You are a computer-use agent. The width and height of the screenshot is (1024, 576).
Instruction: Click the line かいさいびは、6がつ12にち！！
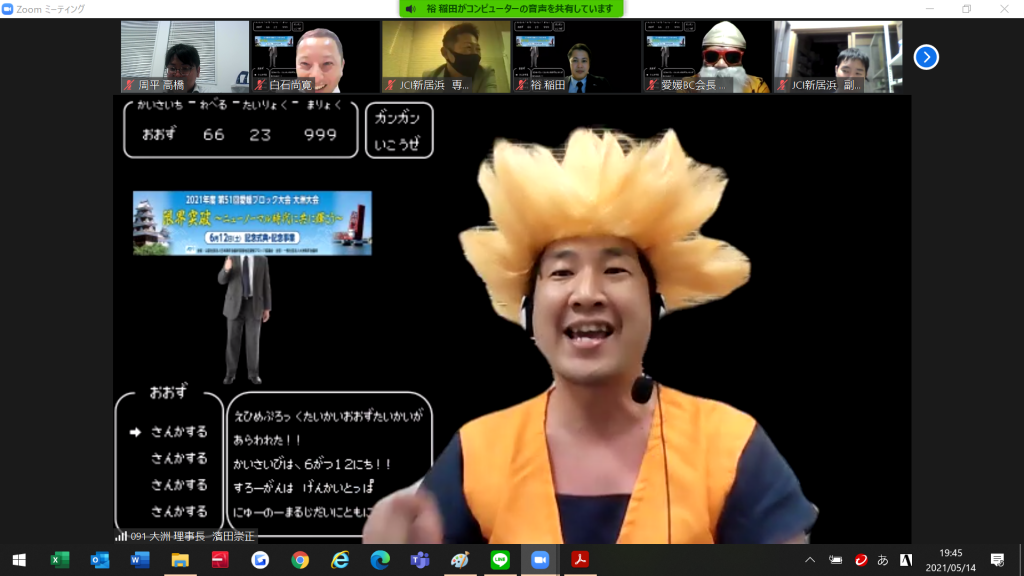[x=313, y=464]
